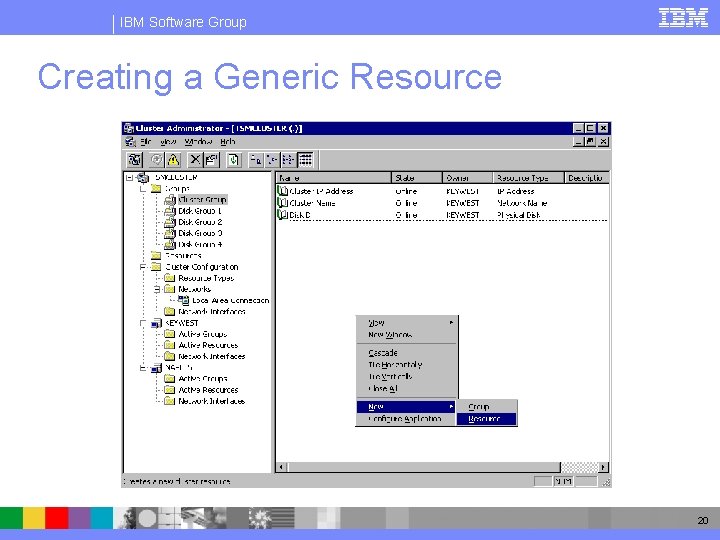Viewport: 720px width, 540px height.
Task: Click the horizontal scrollbar thumb in list pane
Action: pyautogui.click(x=424, y=467)
